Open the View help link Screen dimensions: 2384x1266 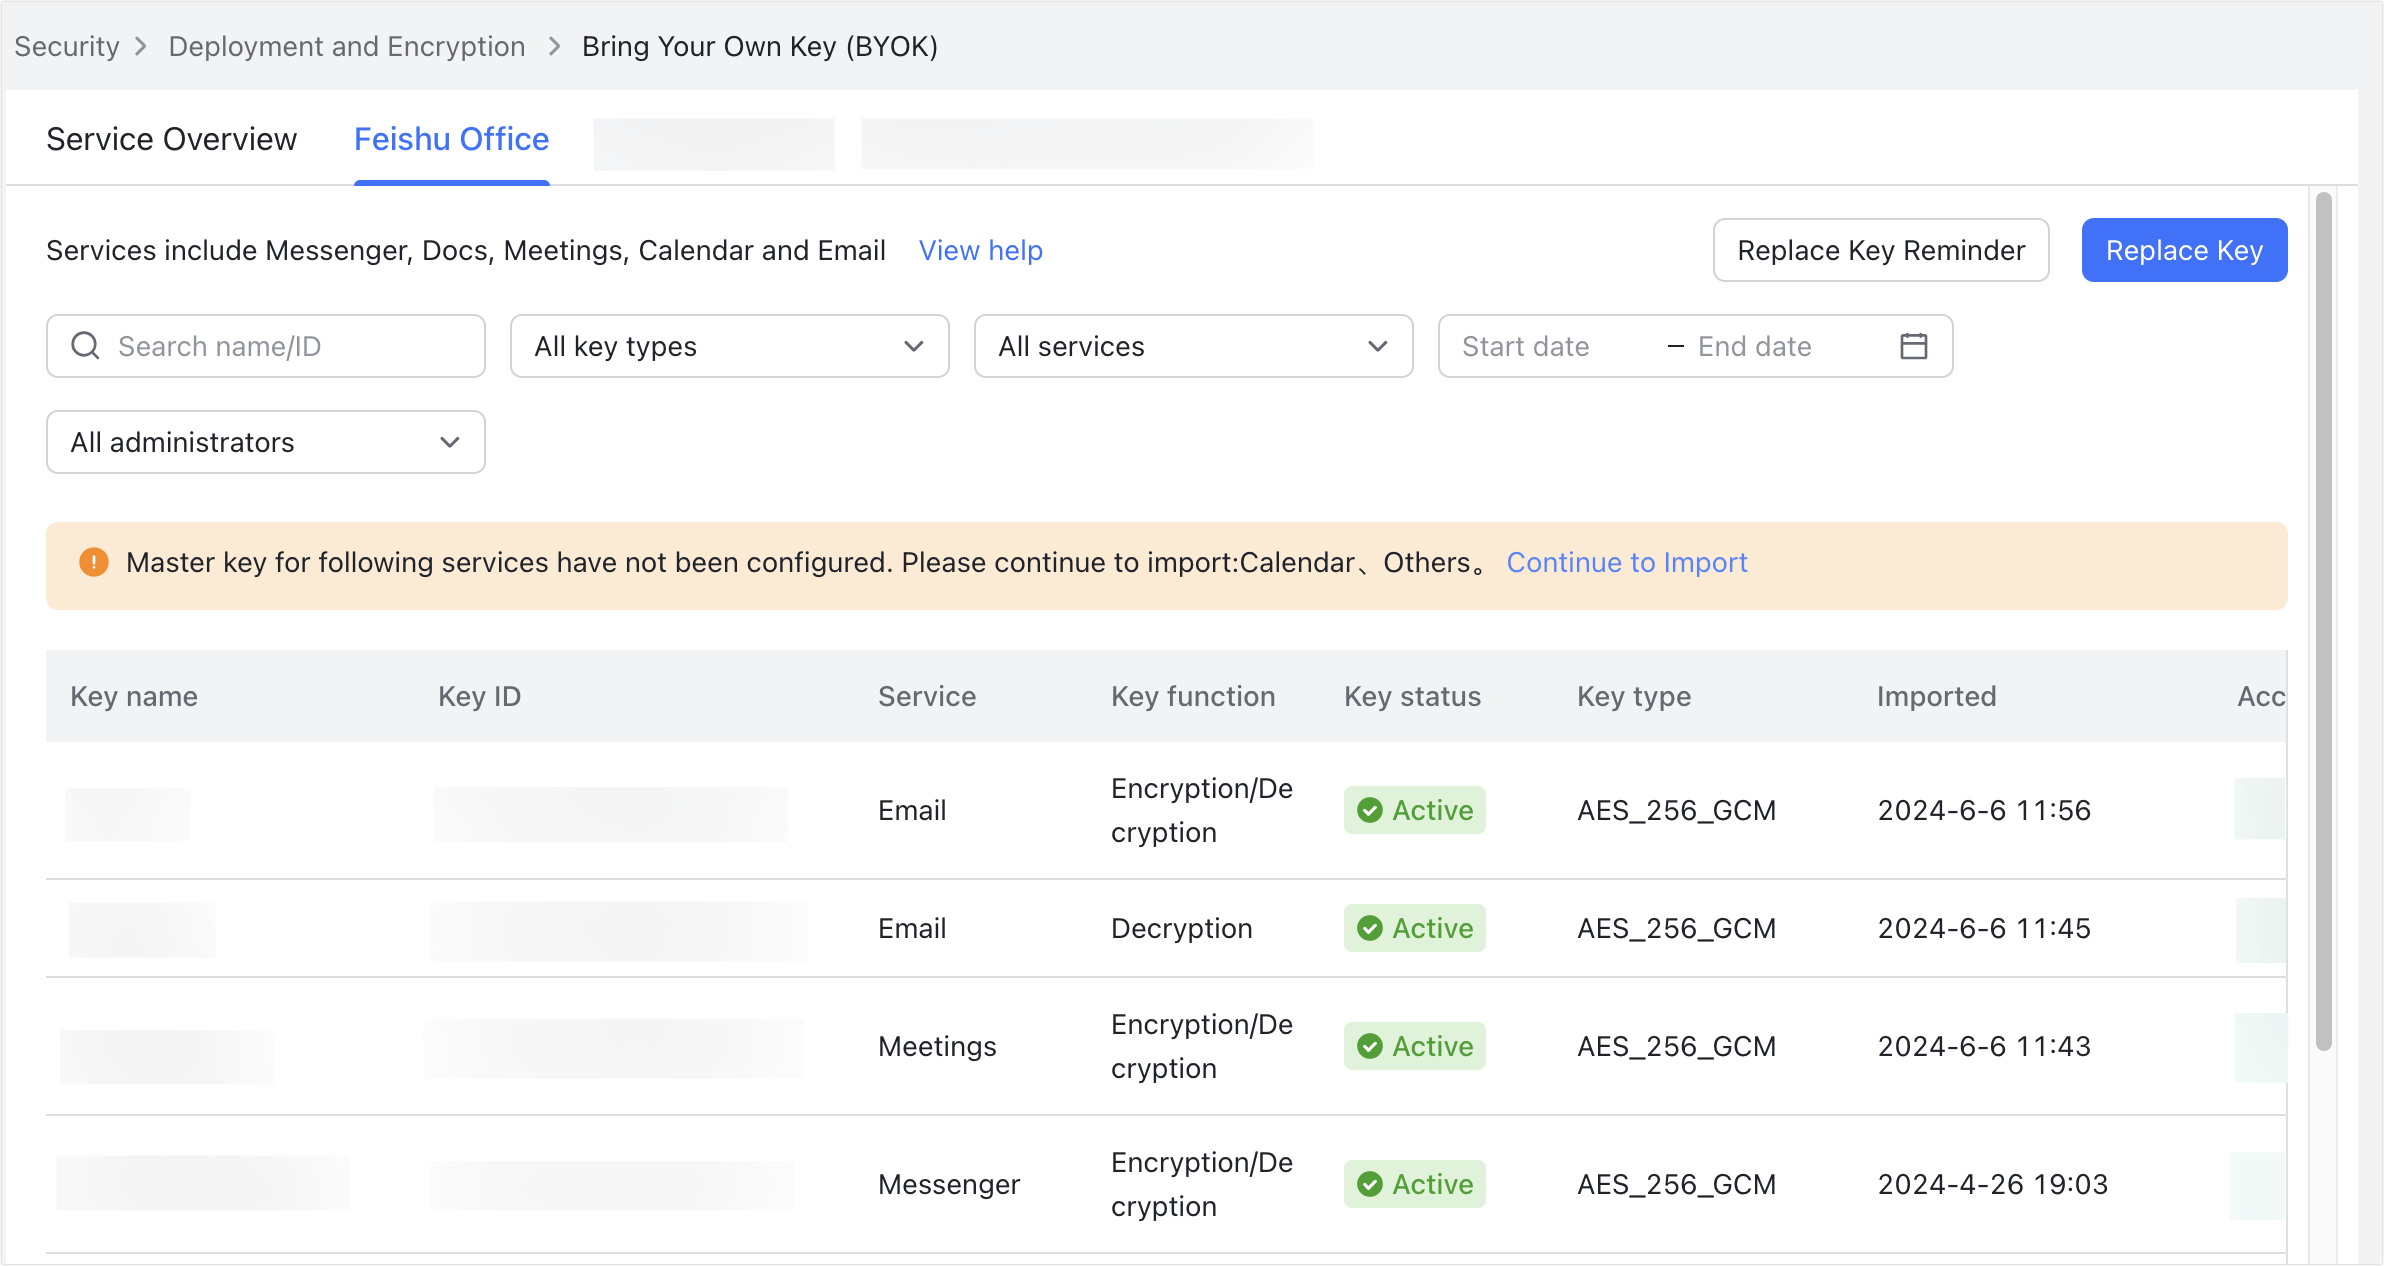click(x=980, y=250)
